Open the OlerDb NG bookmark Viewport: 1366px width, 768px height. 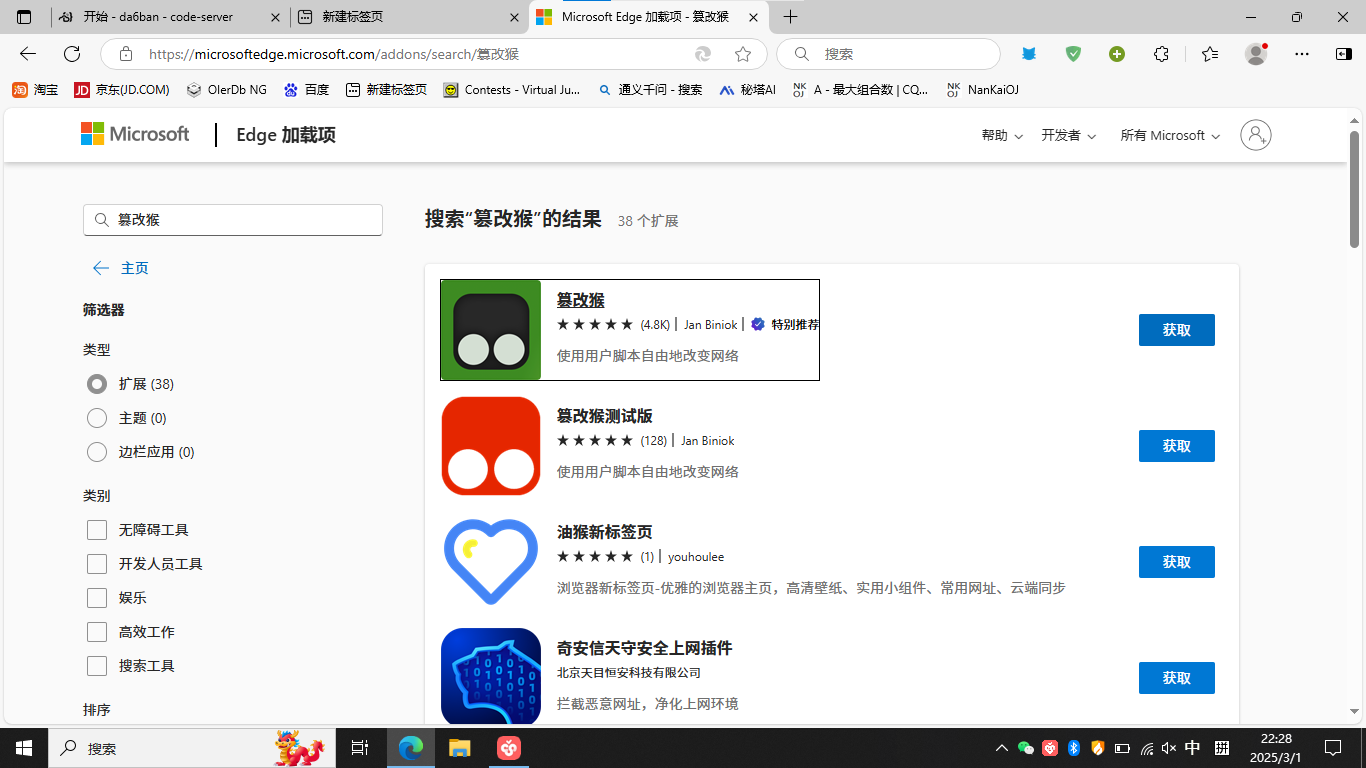(226, 90)
